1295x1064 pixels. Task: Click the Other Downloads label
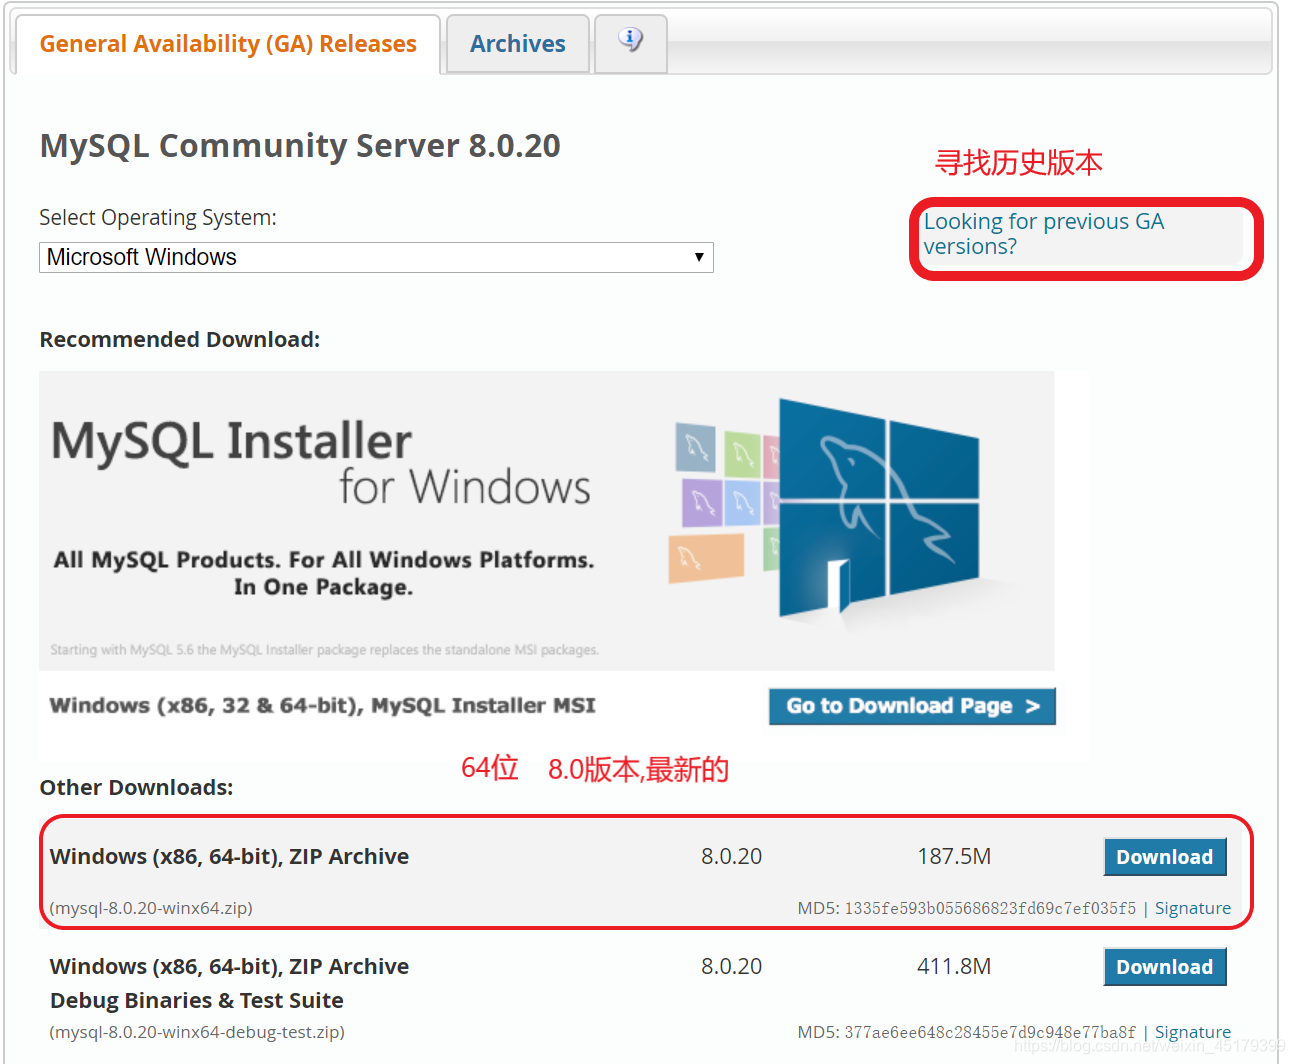tap(136, 788)
